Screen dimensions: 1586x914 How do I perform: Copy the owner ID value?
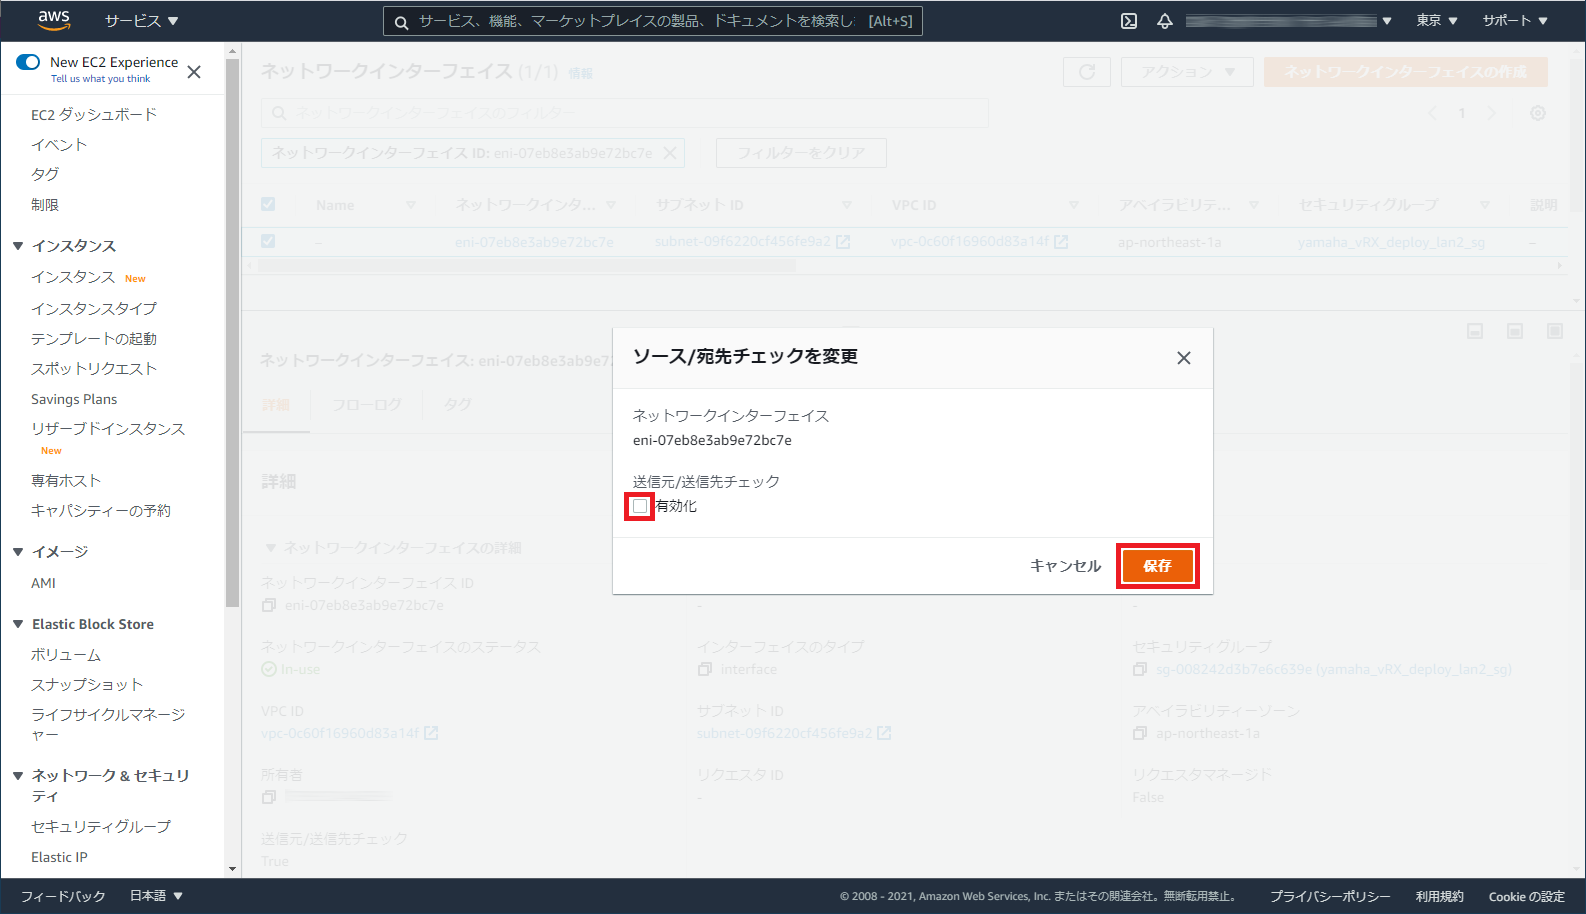coord(269,797)
